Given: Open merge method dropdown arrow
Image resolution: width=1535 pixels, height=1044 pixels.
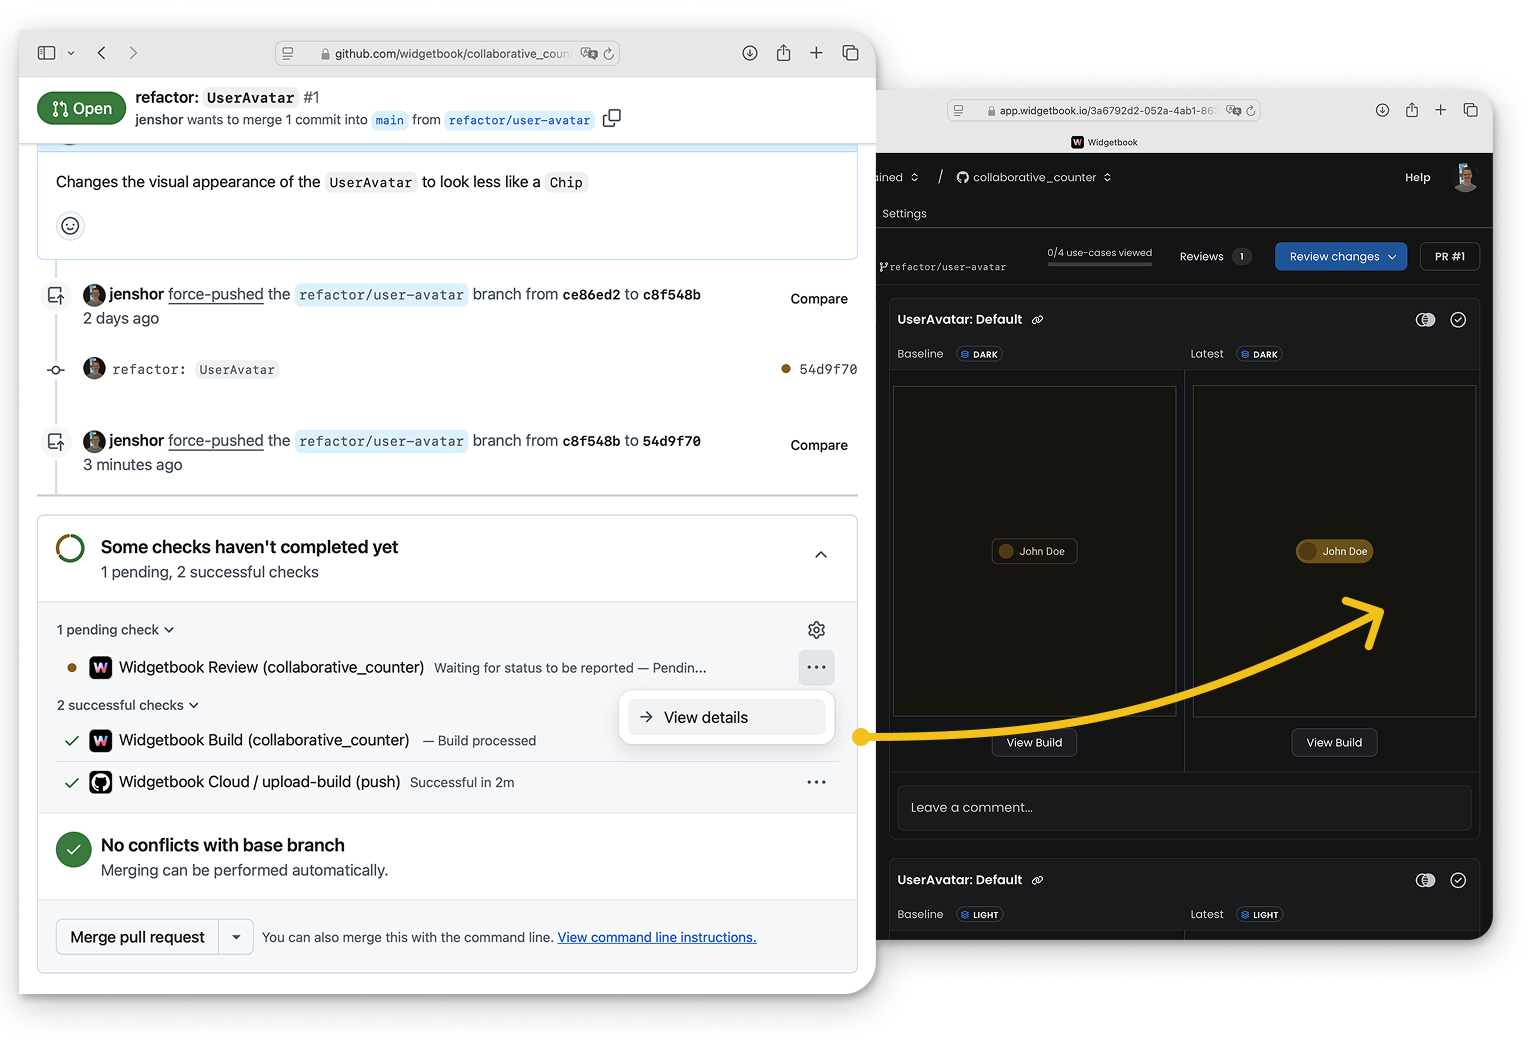Looking at the screenshot, I should tap(236, 937).
